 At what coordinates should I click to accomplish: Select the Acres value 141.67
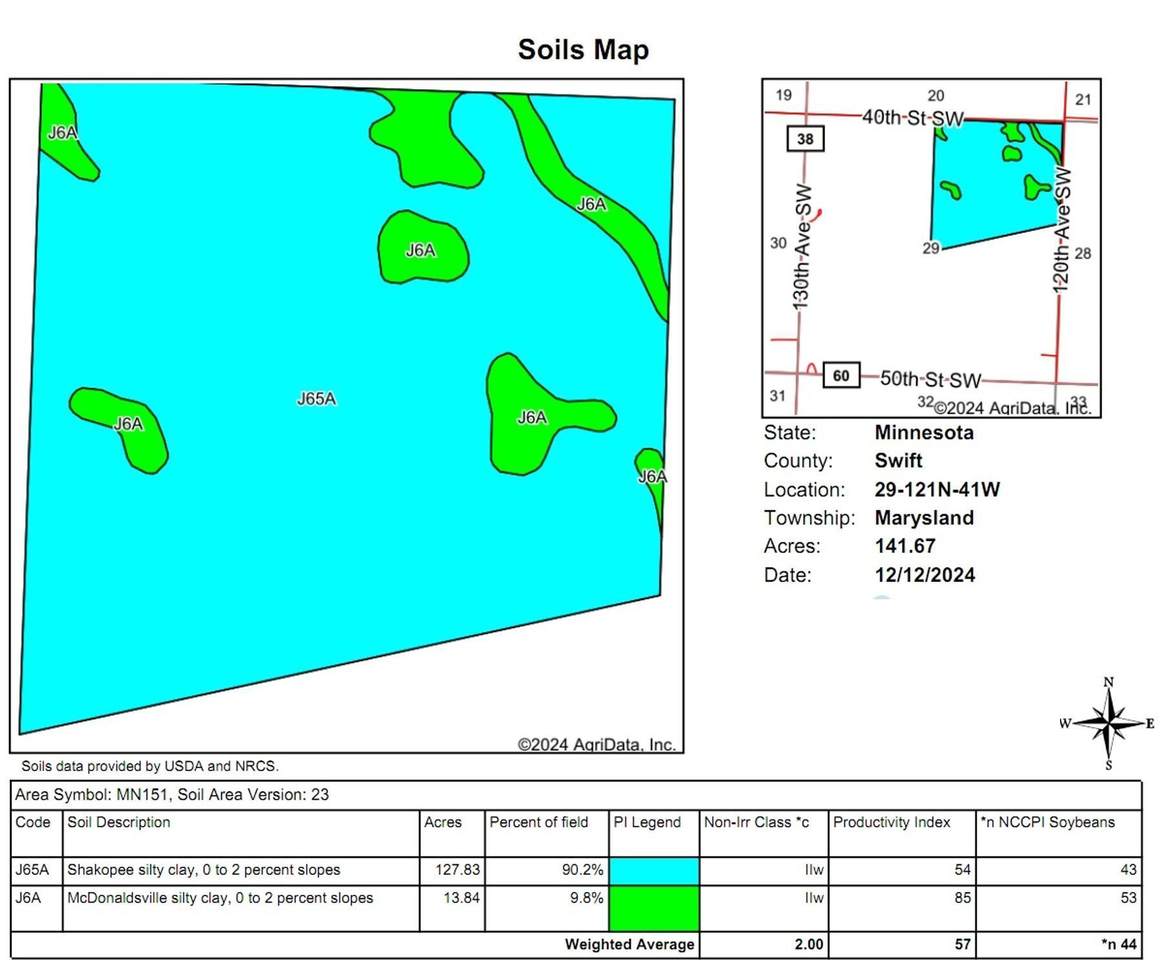pos(903,546)
